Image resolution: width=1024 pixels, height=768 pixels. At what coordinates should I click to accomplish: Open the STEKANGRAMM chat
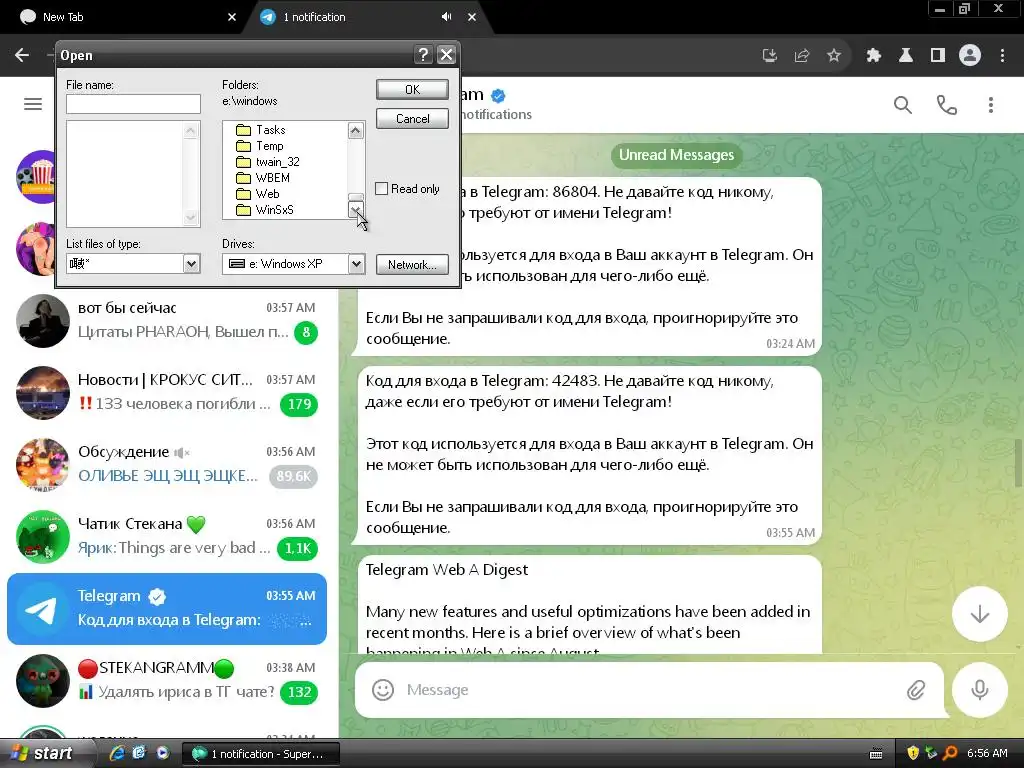[167, 680]
